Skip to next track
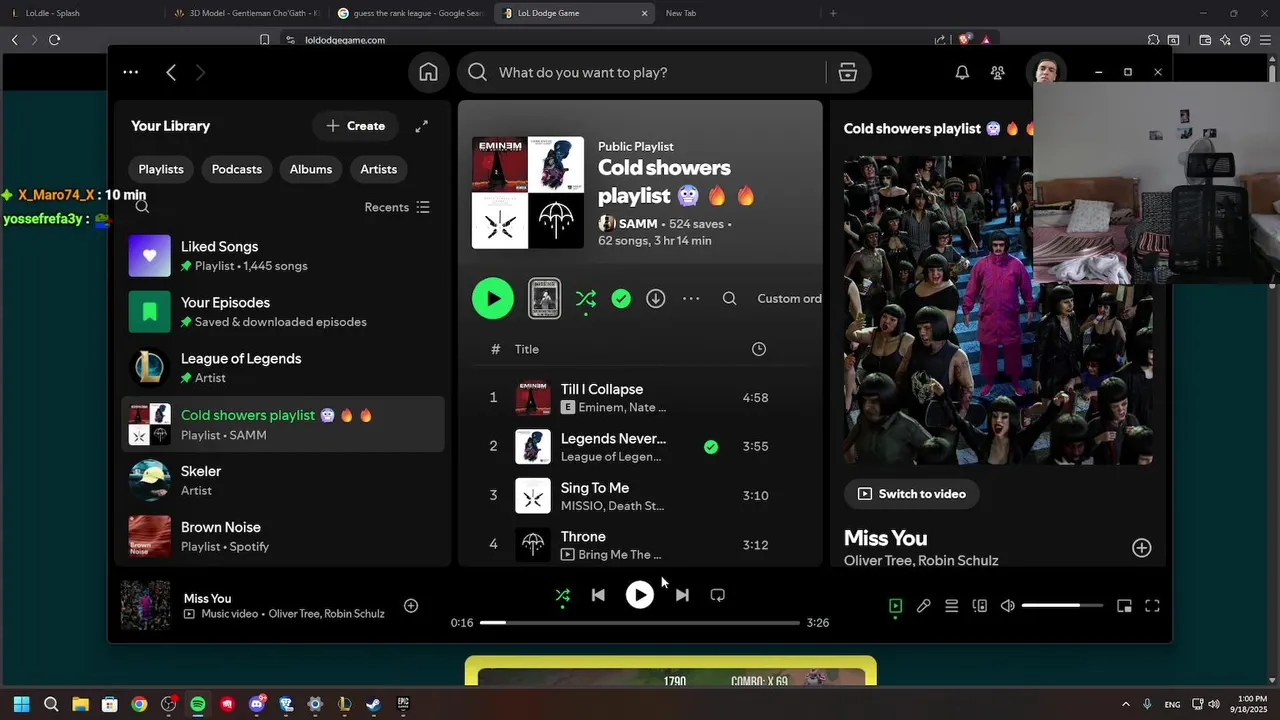The image size is (1280, 720). tap(682, 595)
